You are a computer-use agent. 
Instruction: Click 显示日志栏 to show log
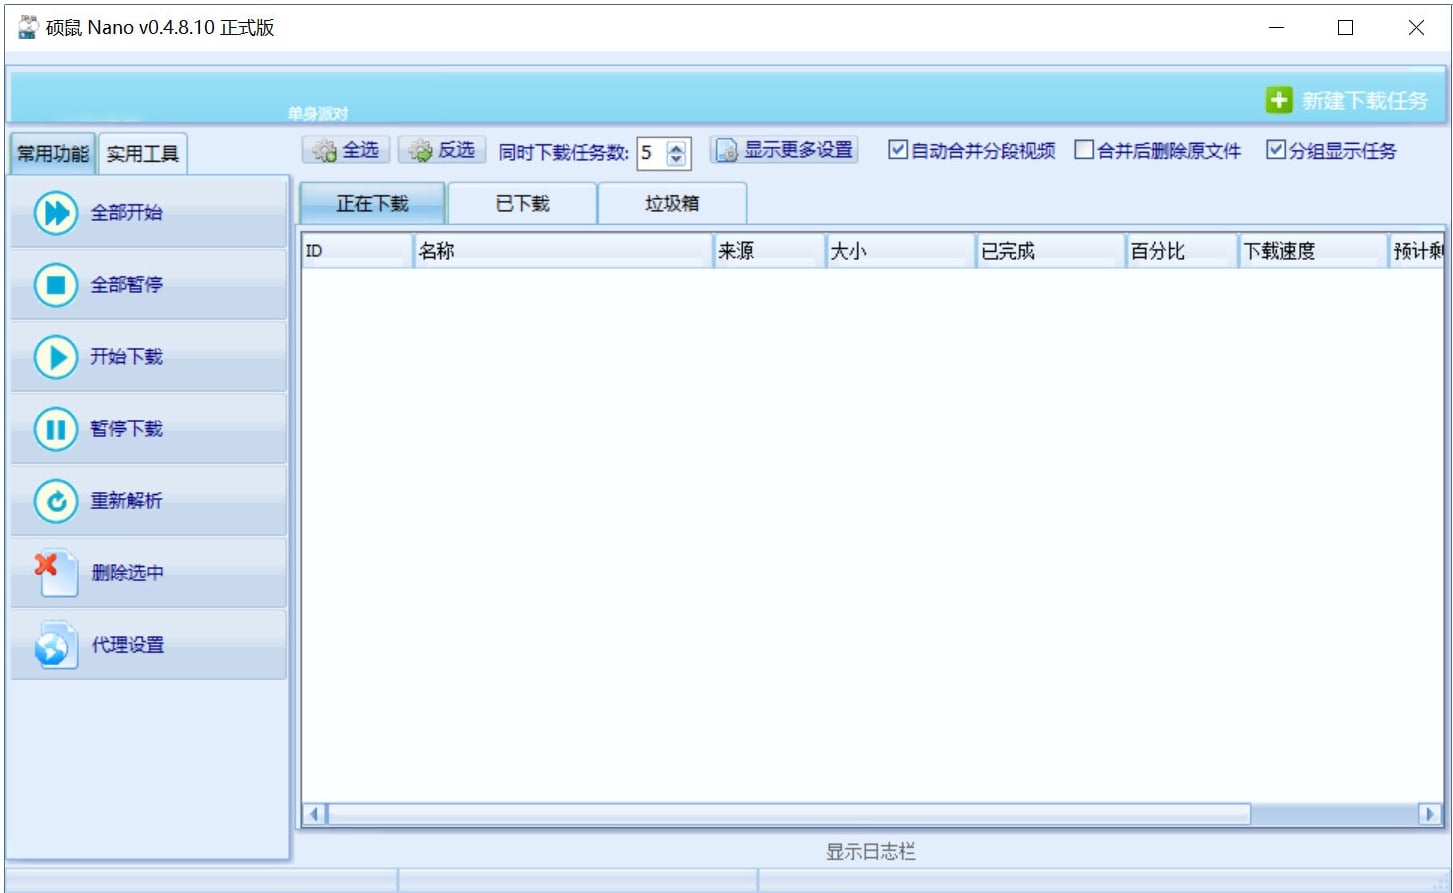click(870, 851)
